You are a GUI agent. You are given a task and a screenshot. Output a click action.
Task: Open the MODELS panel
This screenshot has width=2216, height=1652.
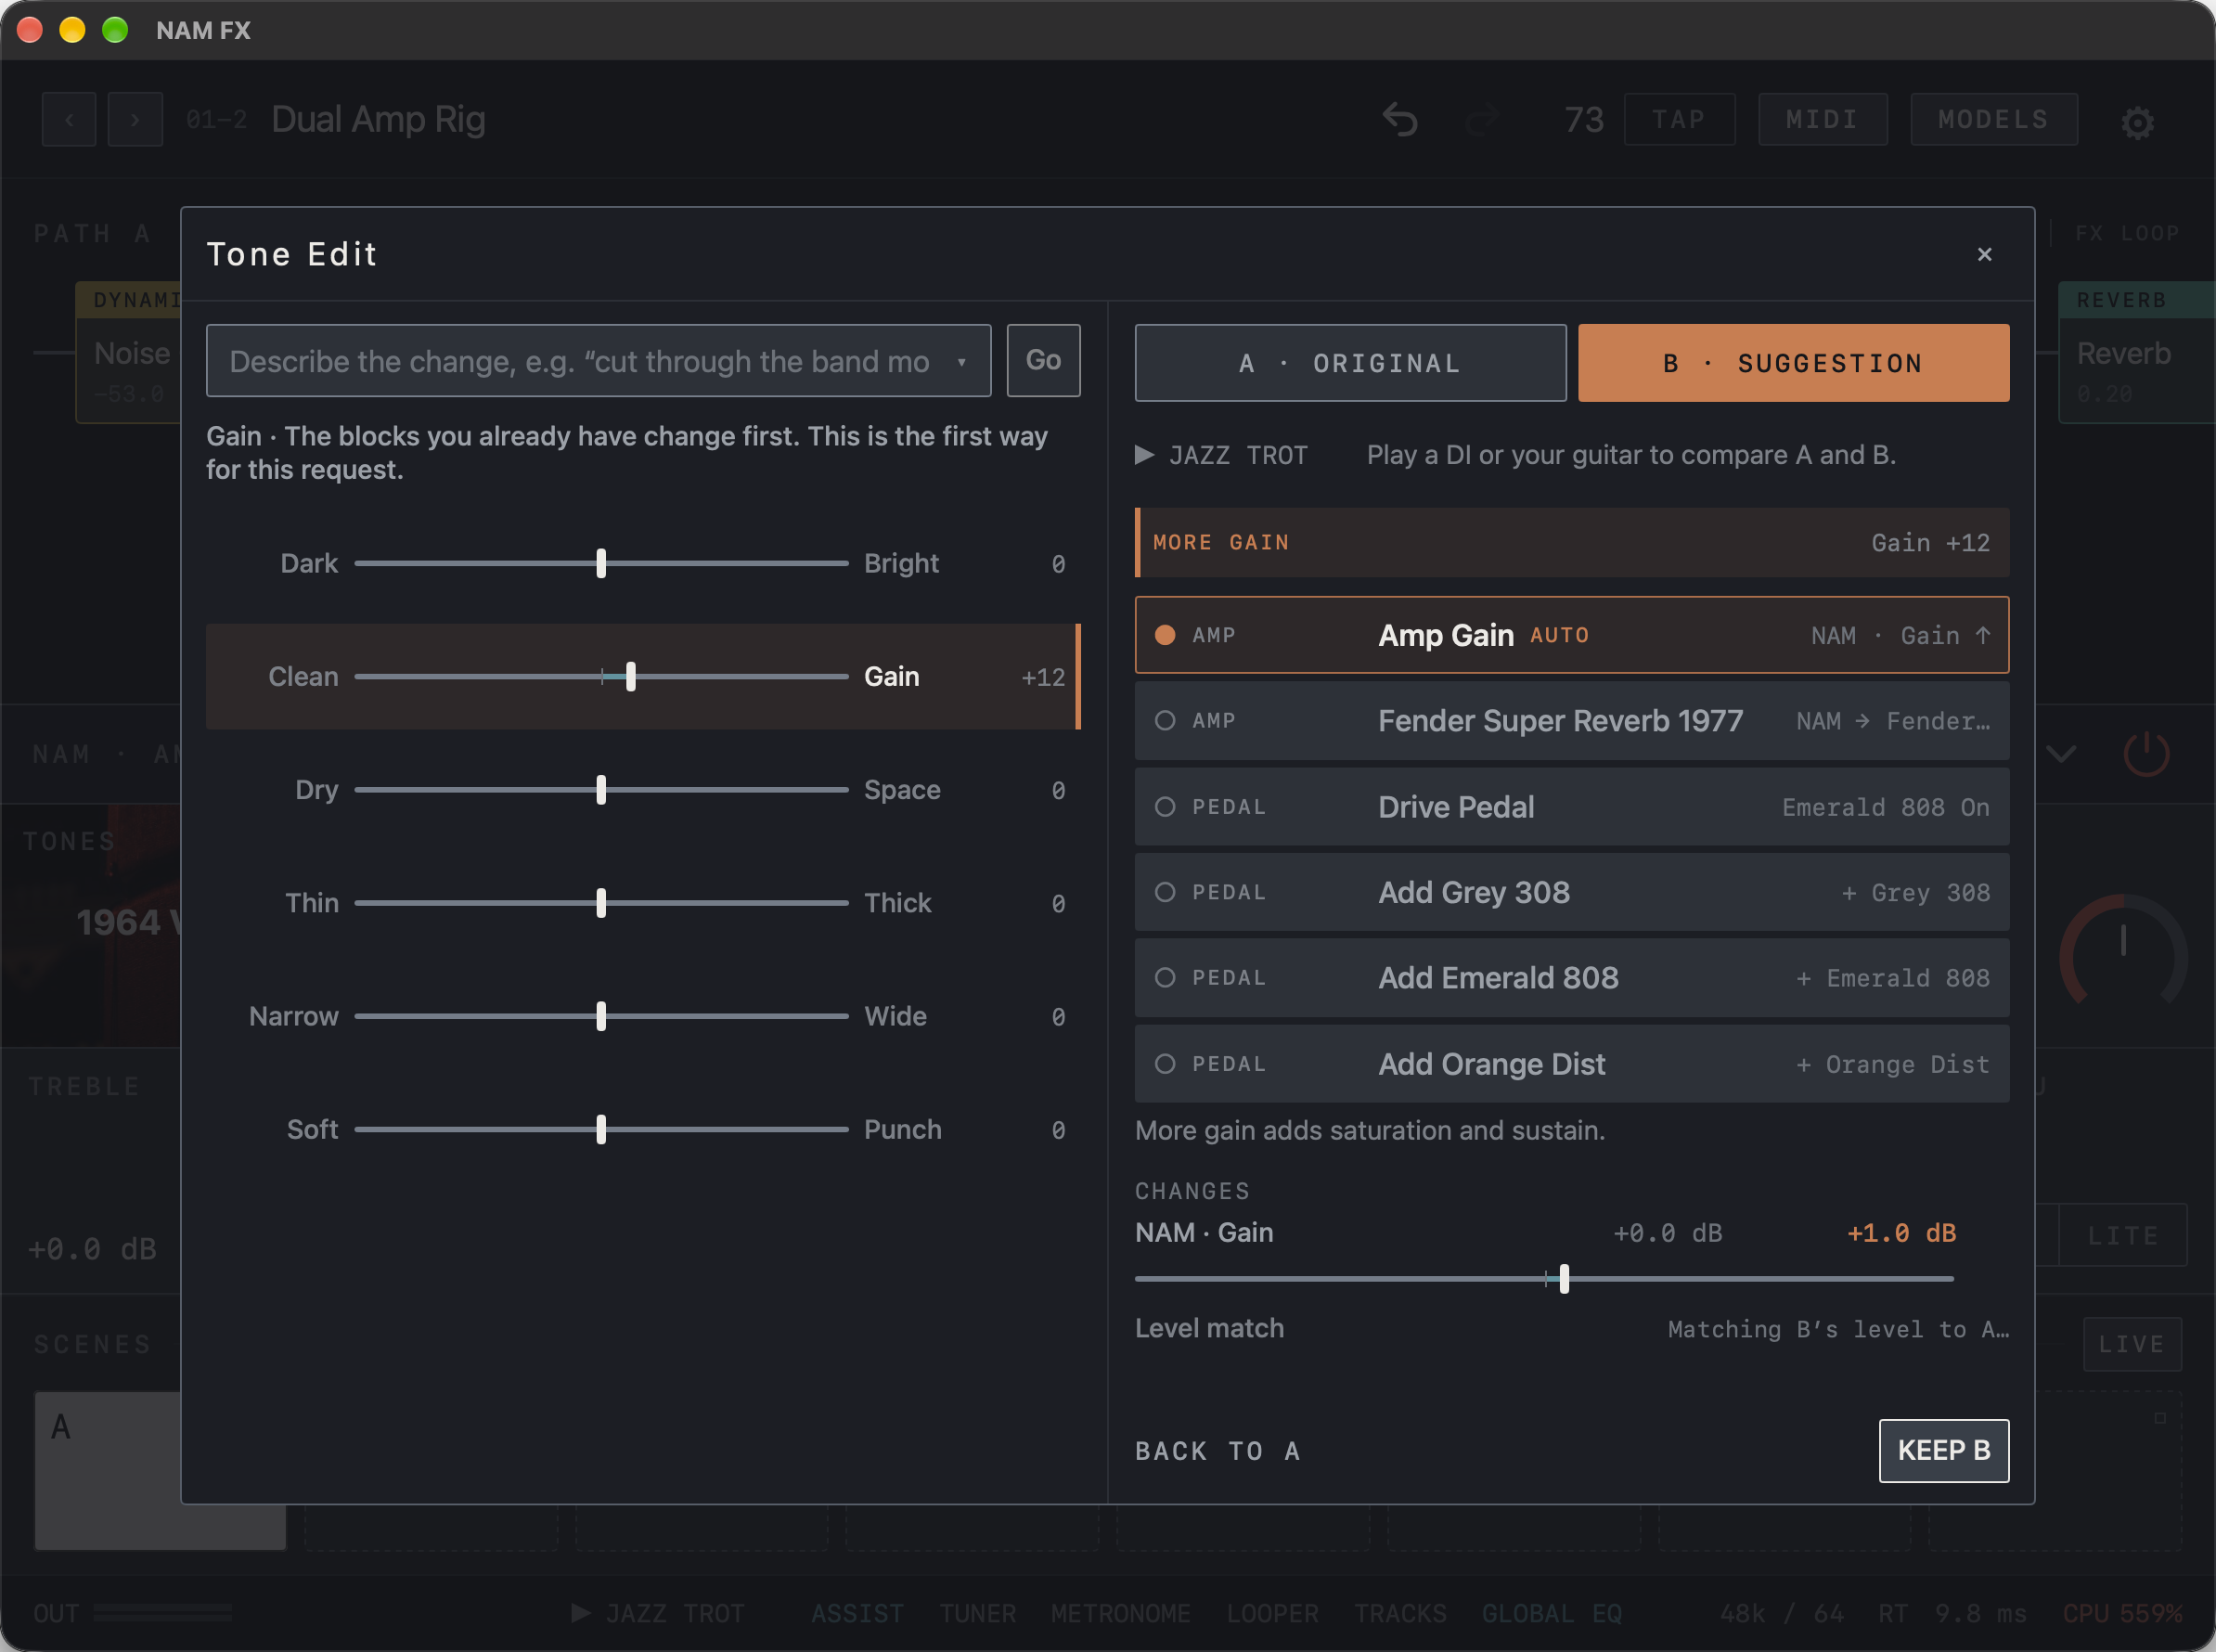click(x=1993, y=120)
